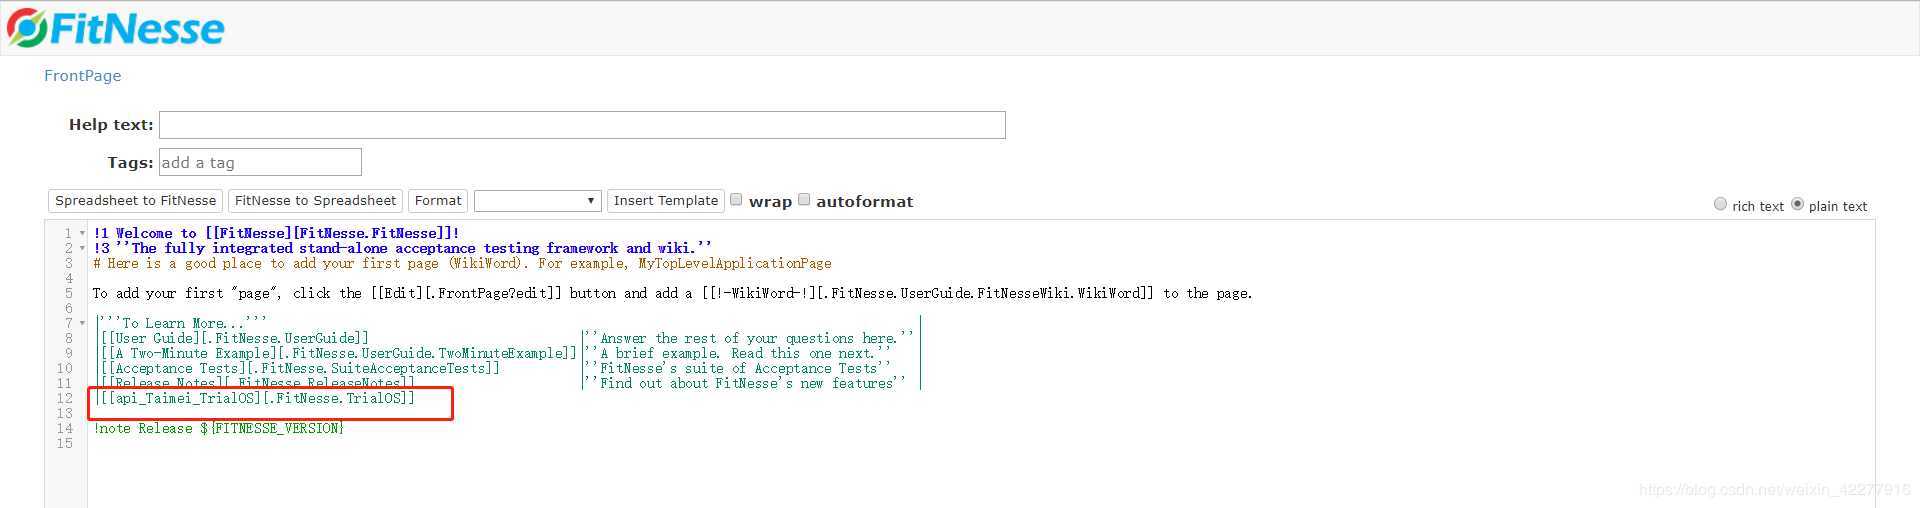The image size is (1920, 508).
Task: Collapse the fold arrow on line 2
Action: (82, 248)
